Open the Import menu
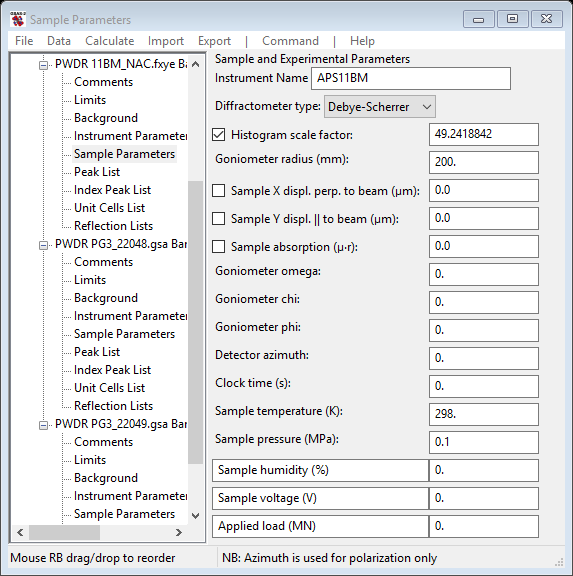Screen dimensions: 573x576 166,41
